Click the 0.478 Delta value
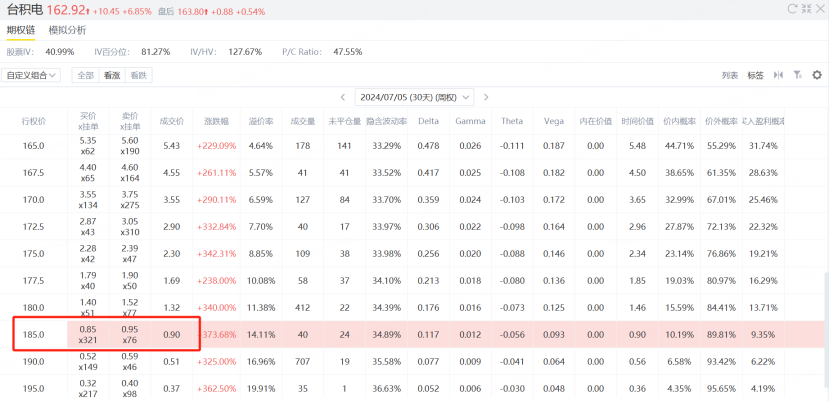Viewport: 829px width, 403px height. (428, 146)
